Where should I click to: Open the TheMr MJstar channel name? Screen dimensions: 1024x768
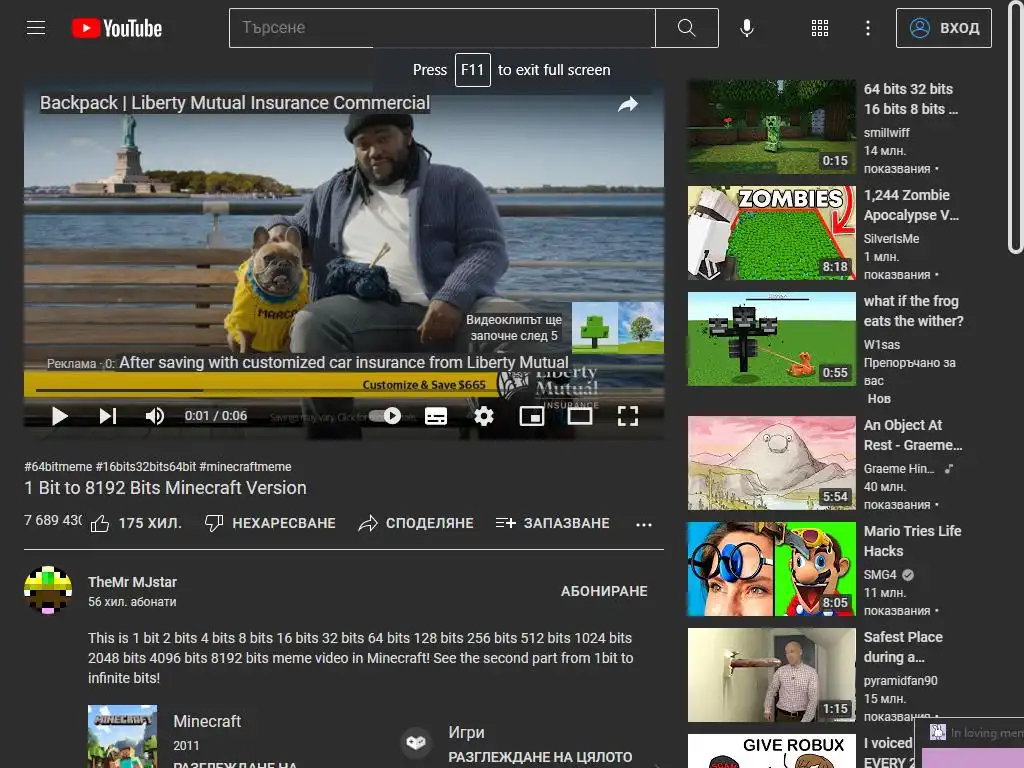(133, 582)
